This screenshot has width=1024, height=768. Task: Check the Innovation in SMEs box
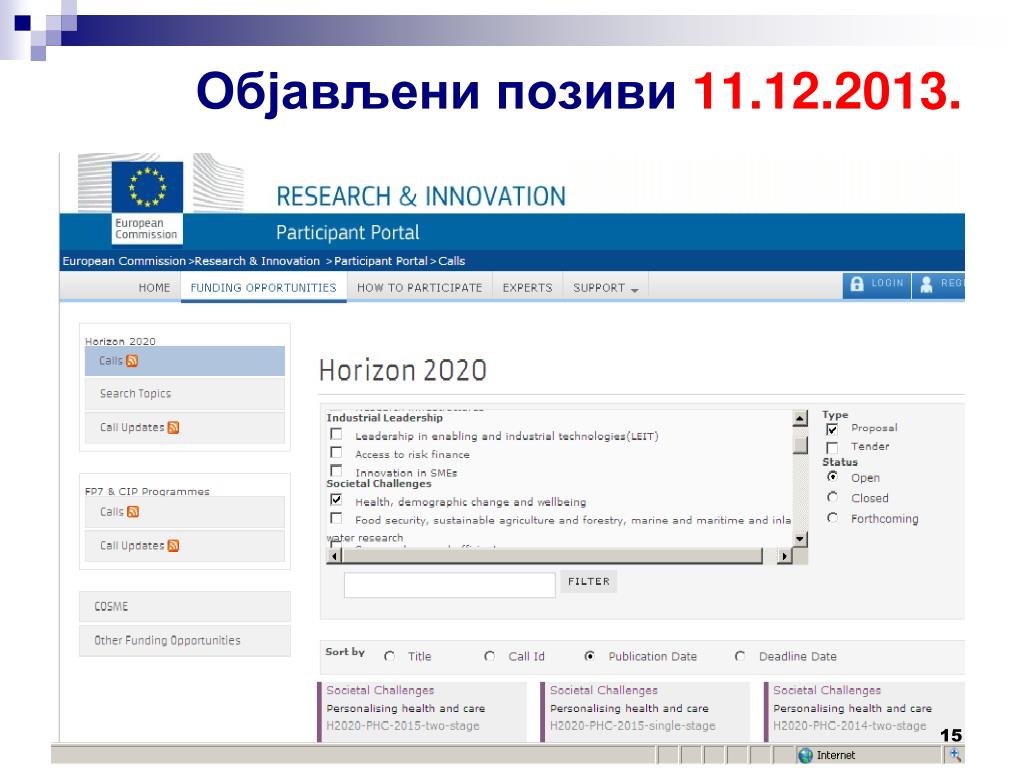[x=336, y=470]
